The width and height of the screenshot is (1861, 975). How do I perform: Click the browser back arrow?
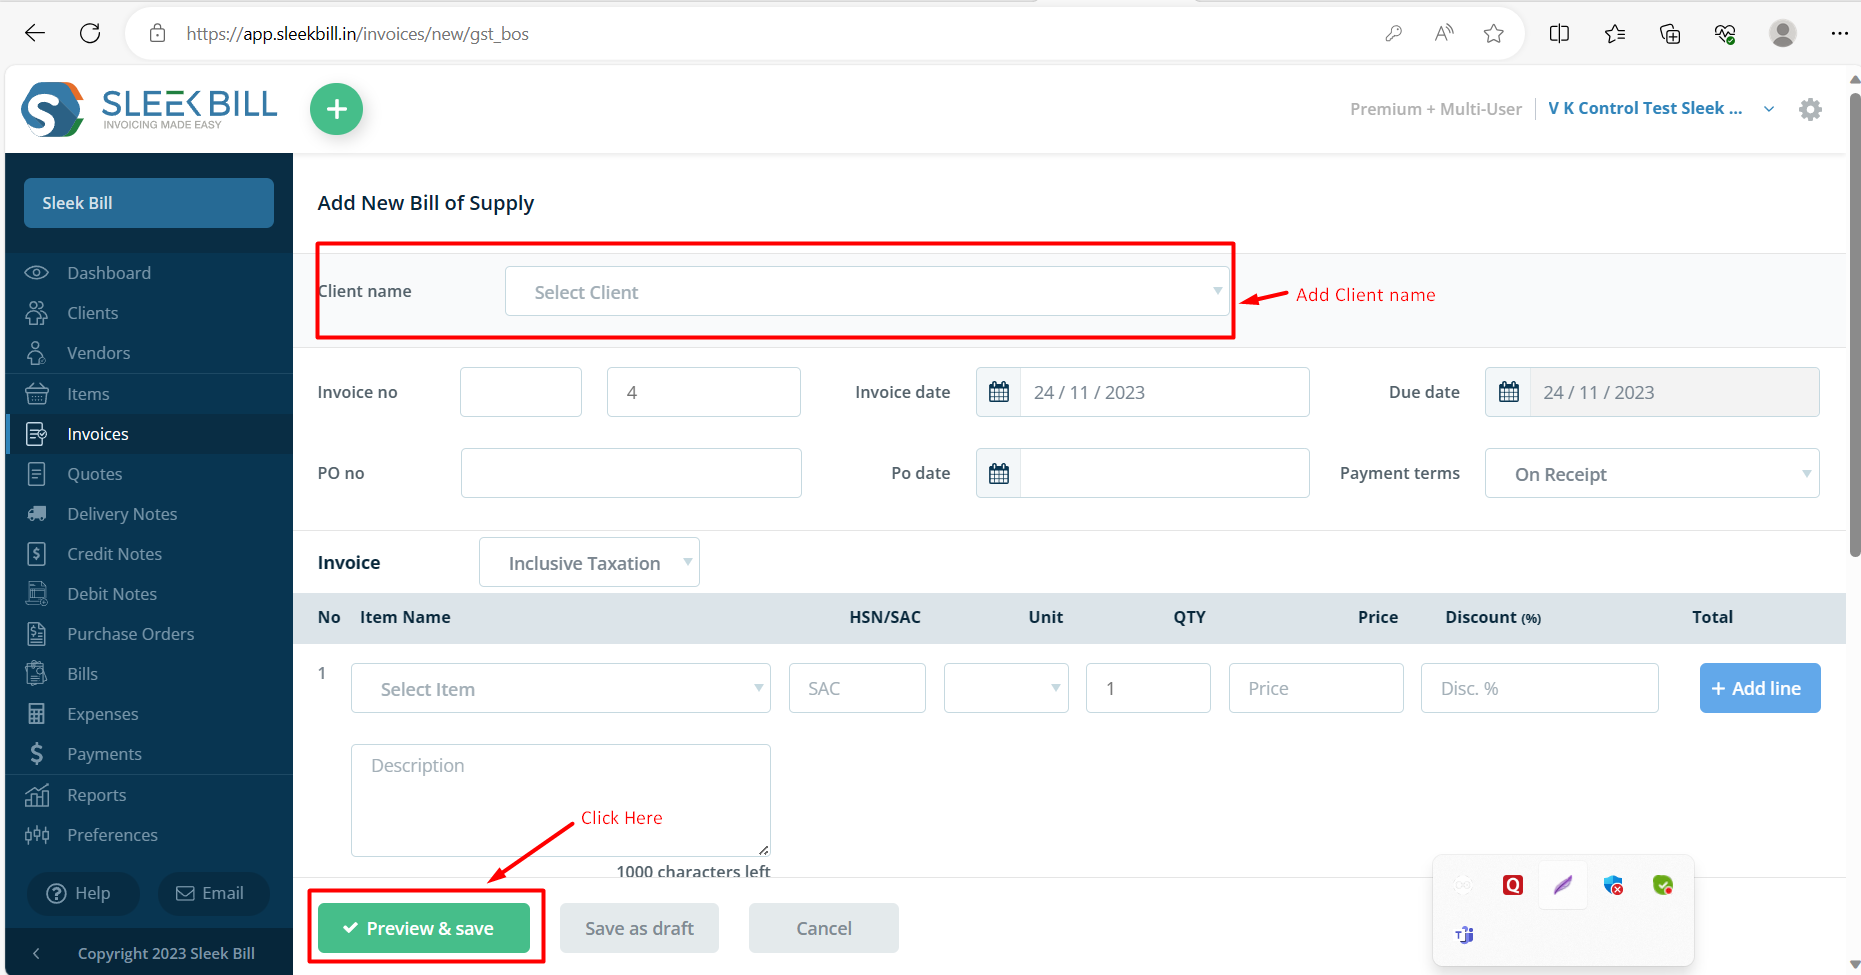(x=35, y=33)
